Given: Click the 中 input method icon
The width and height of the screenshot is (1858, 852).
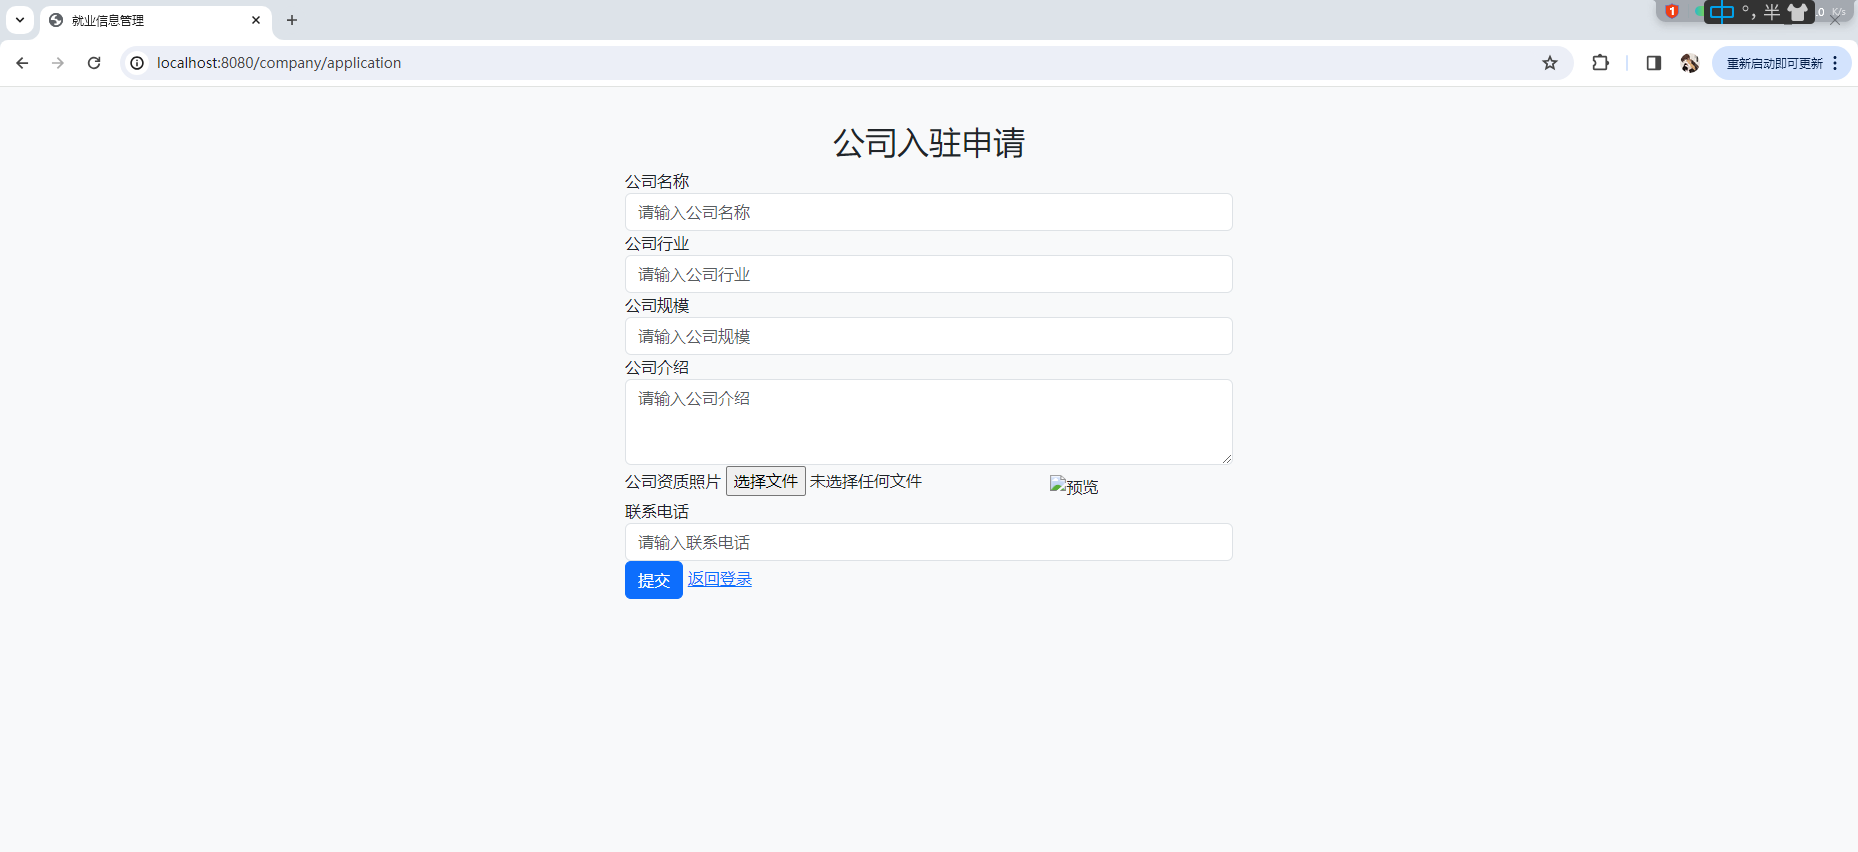Looking at the screenshot, I should 1722,12.
